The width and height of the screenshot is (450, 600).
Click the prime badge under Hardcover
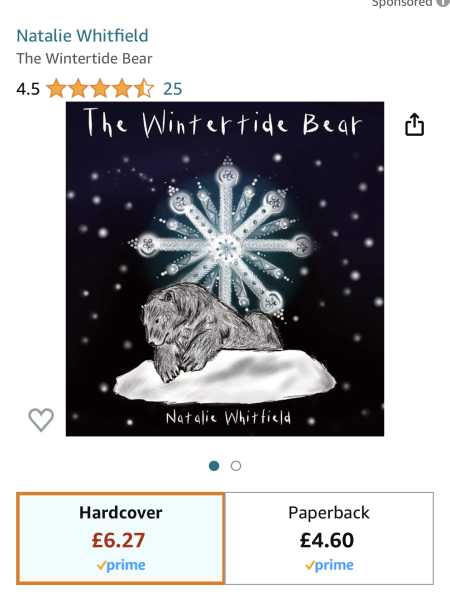point(121,565)
